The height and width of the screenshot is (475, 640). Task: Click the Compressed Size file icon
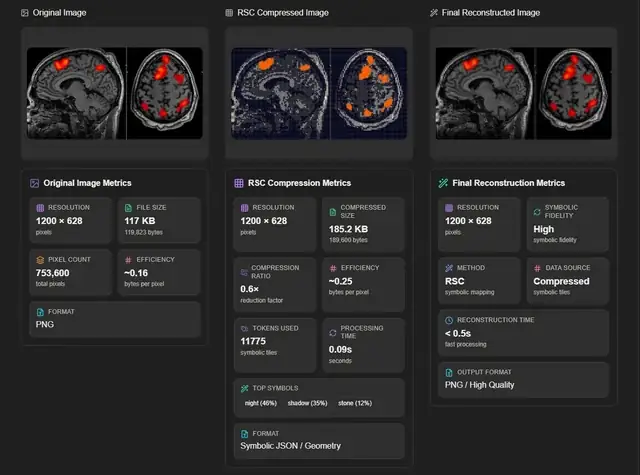tap(331, 208)
